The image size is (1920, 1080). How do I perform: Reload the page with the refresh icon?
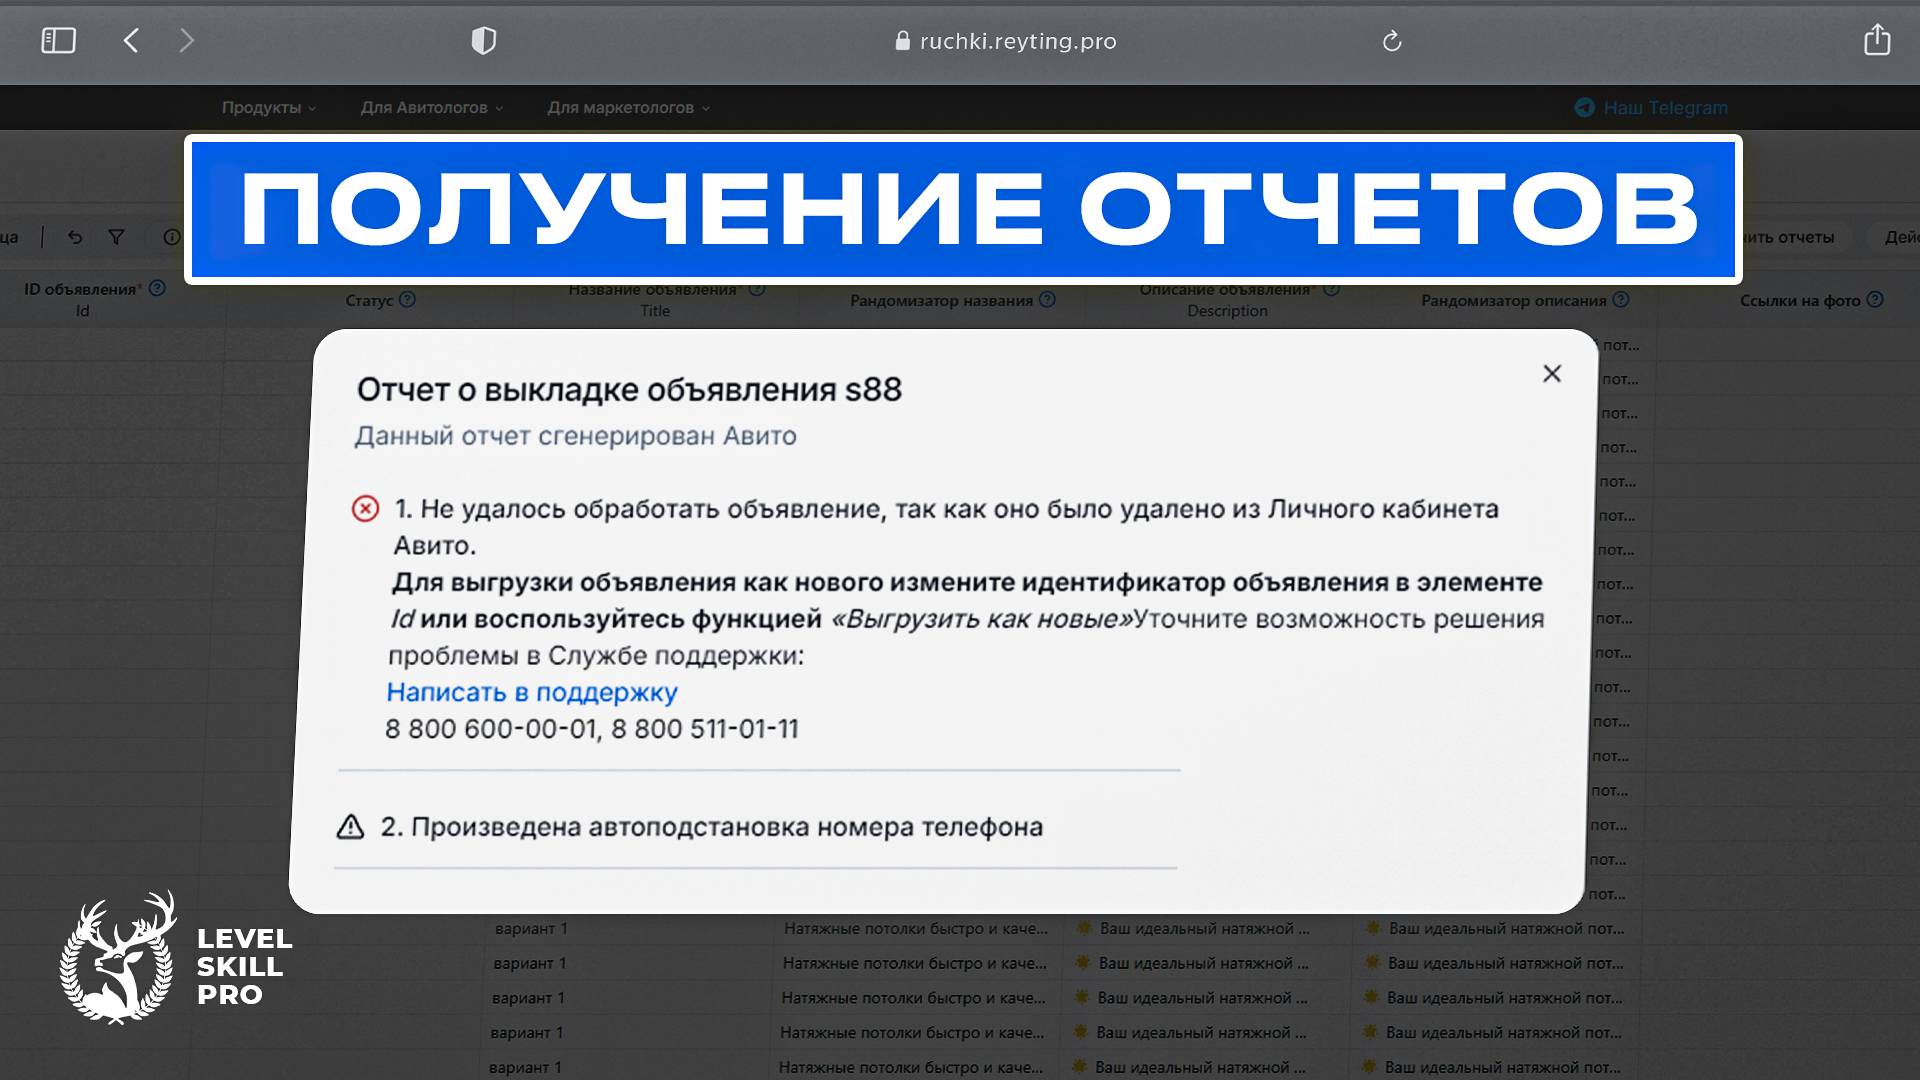(1391, 41)
